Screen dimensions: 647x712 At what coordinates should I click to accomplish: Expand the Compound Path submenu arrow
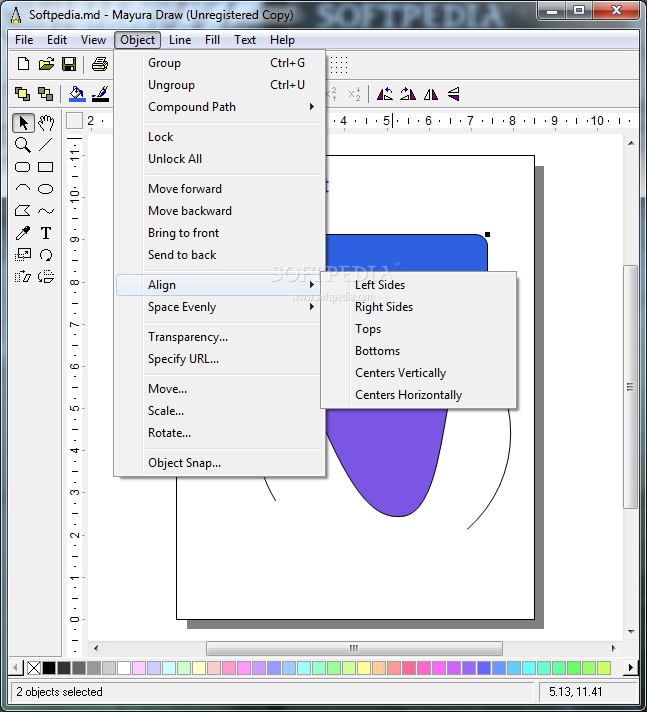coord(311,107)
